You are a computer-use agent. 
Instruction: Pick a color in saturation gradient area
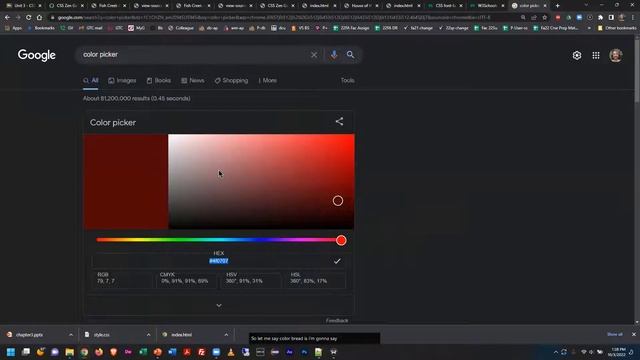point(261,182)
